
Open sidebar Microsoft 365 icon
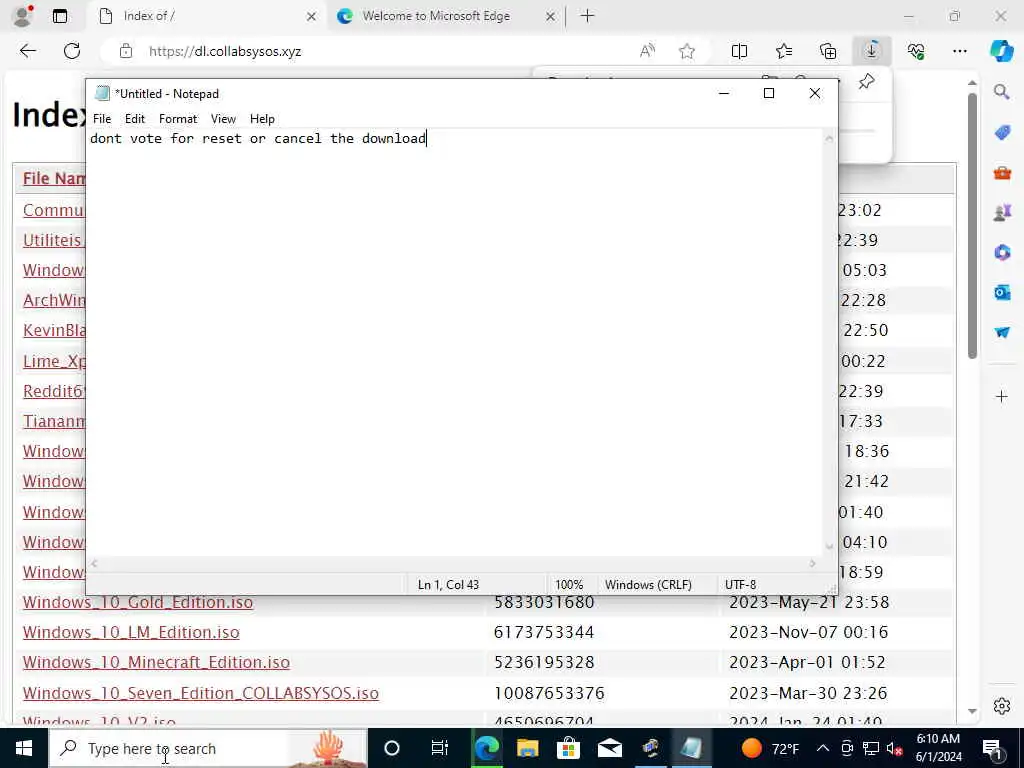click(1002, 252)
